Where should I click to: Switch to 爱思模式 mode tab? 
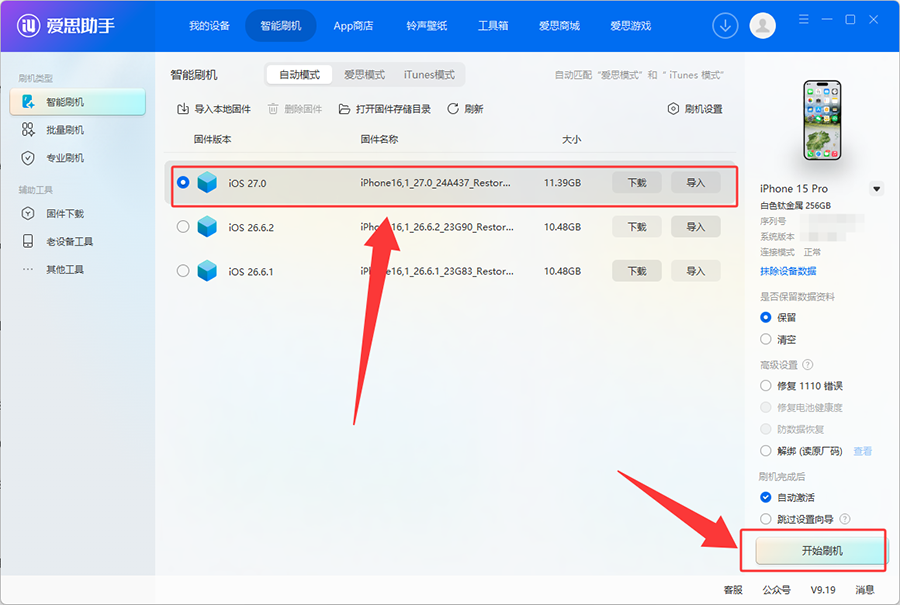[x=364, y=75]
